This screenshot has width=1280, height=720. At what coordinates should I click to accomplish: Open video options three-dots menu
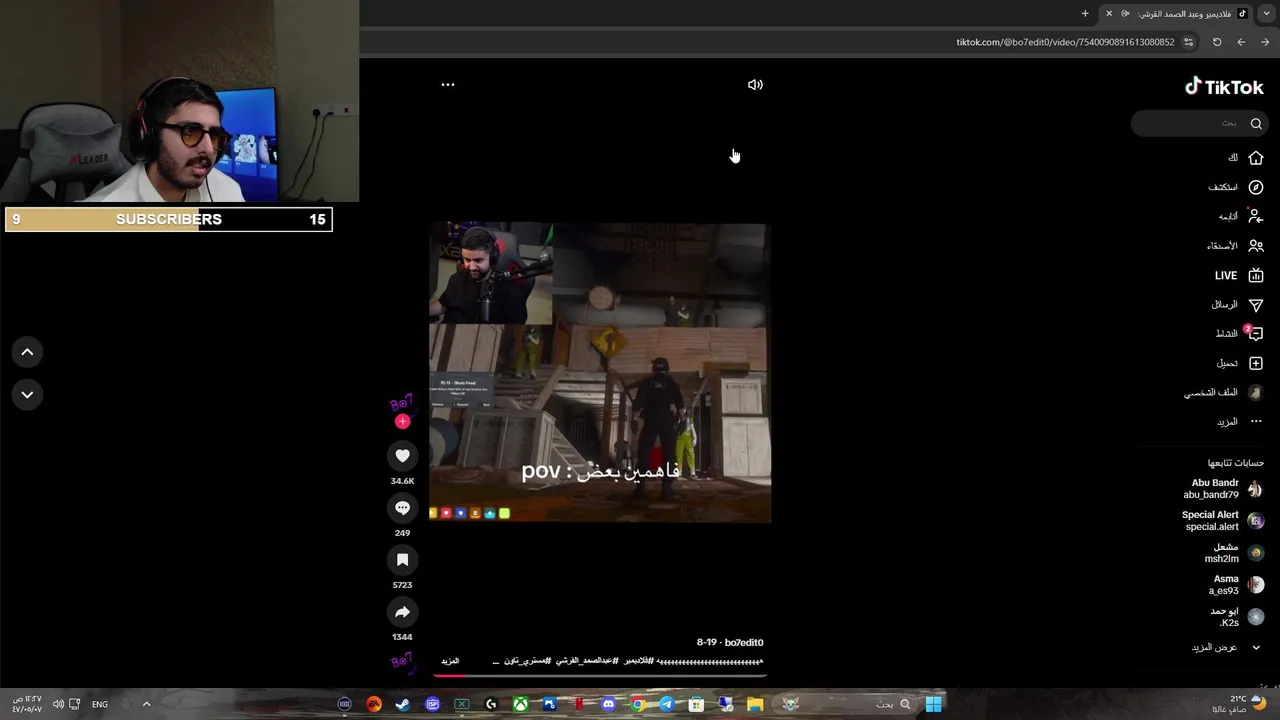coord(448,85)
